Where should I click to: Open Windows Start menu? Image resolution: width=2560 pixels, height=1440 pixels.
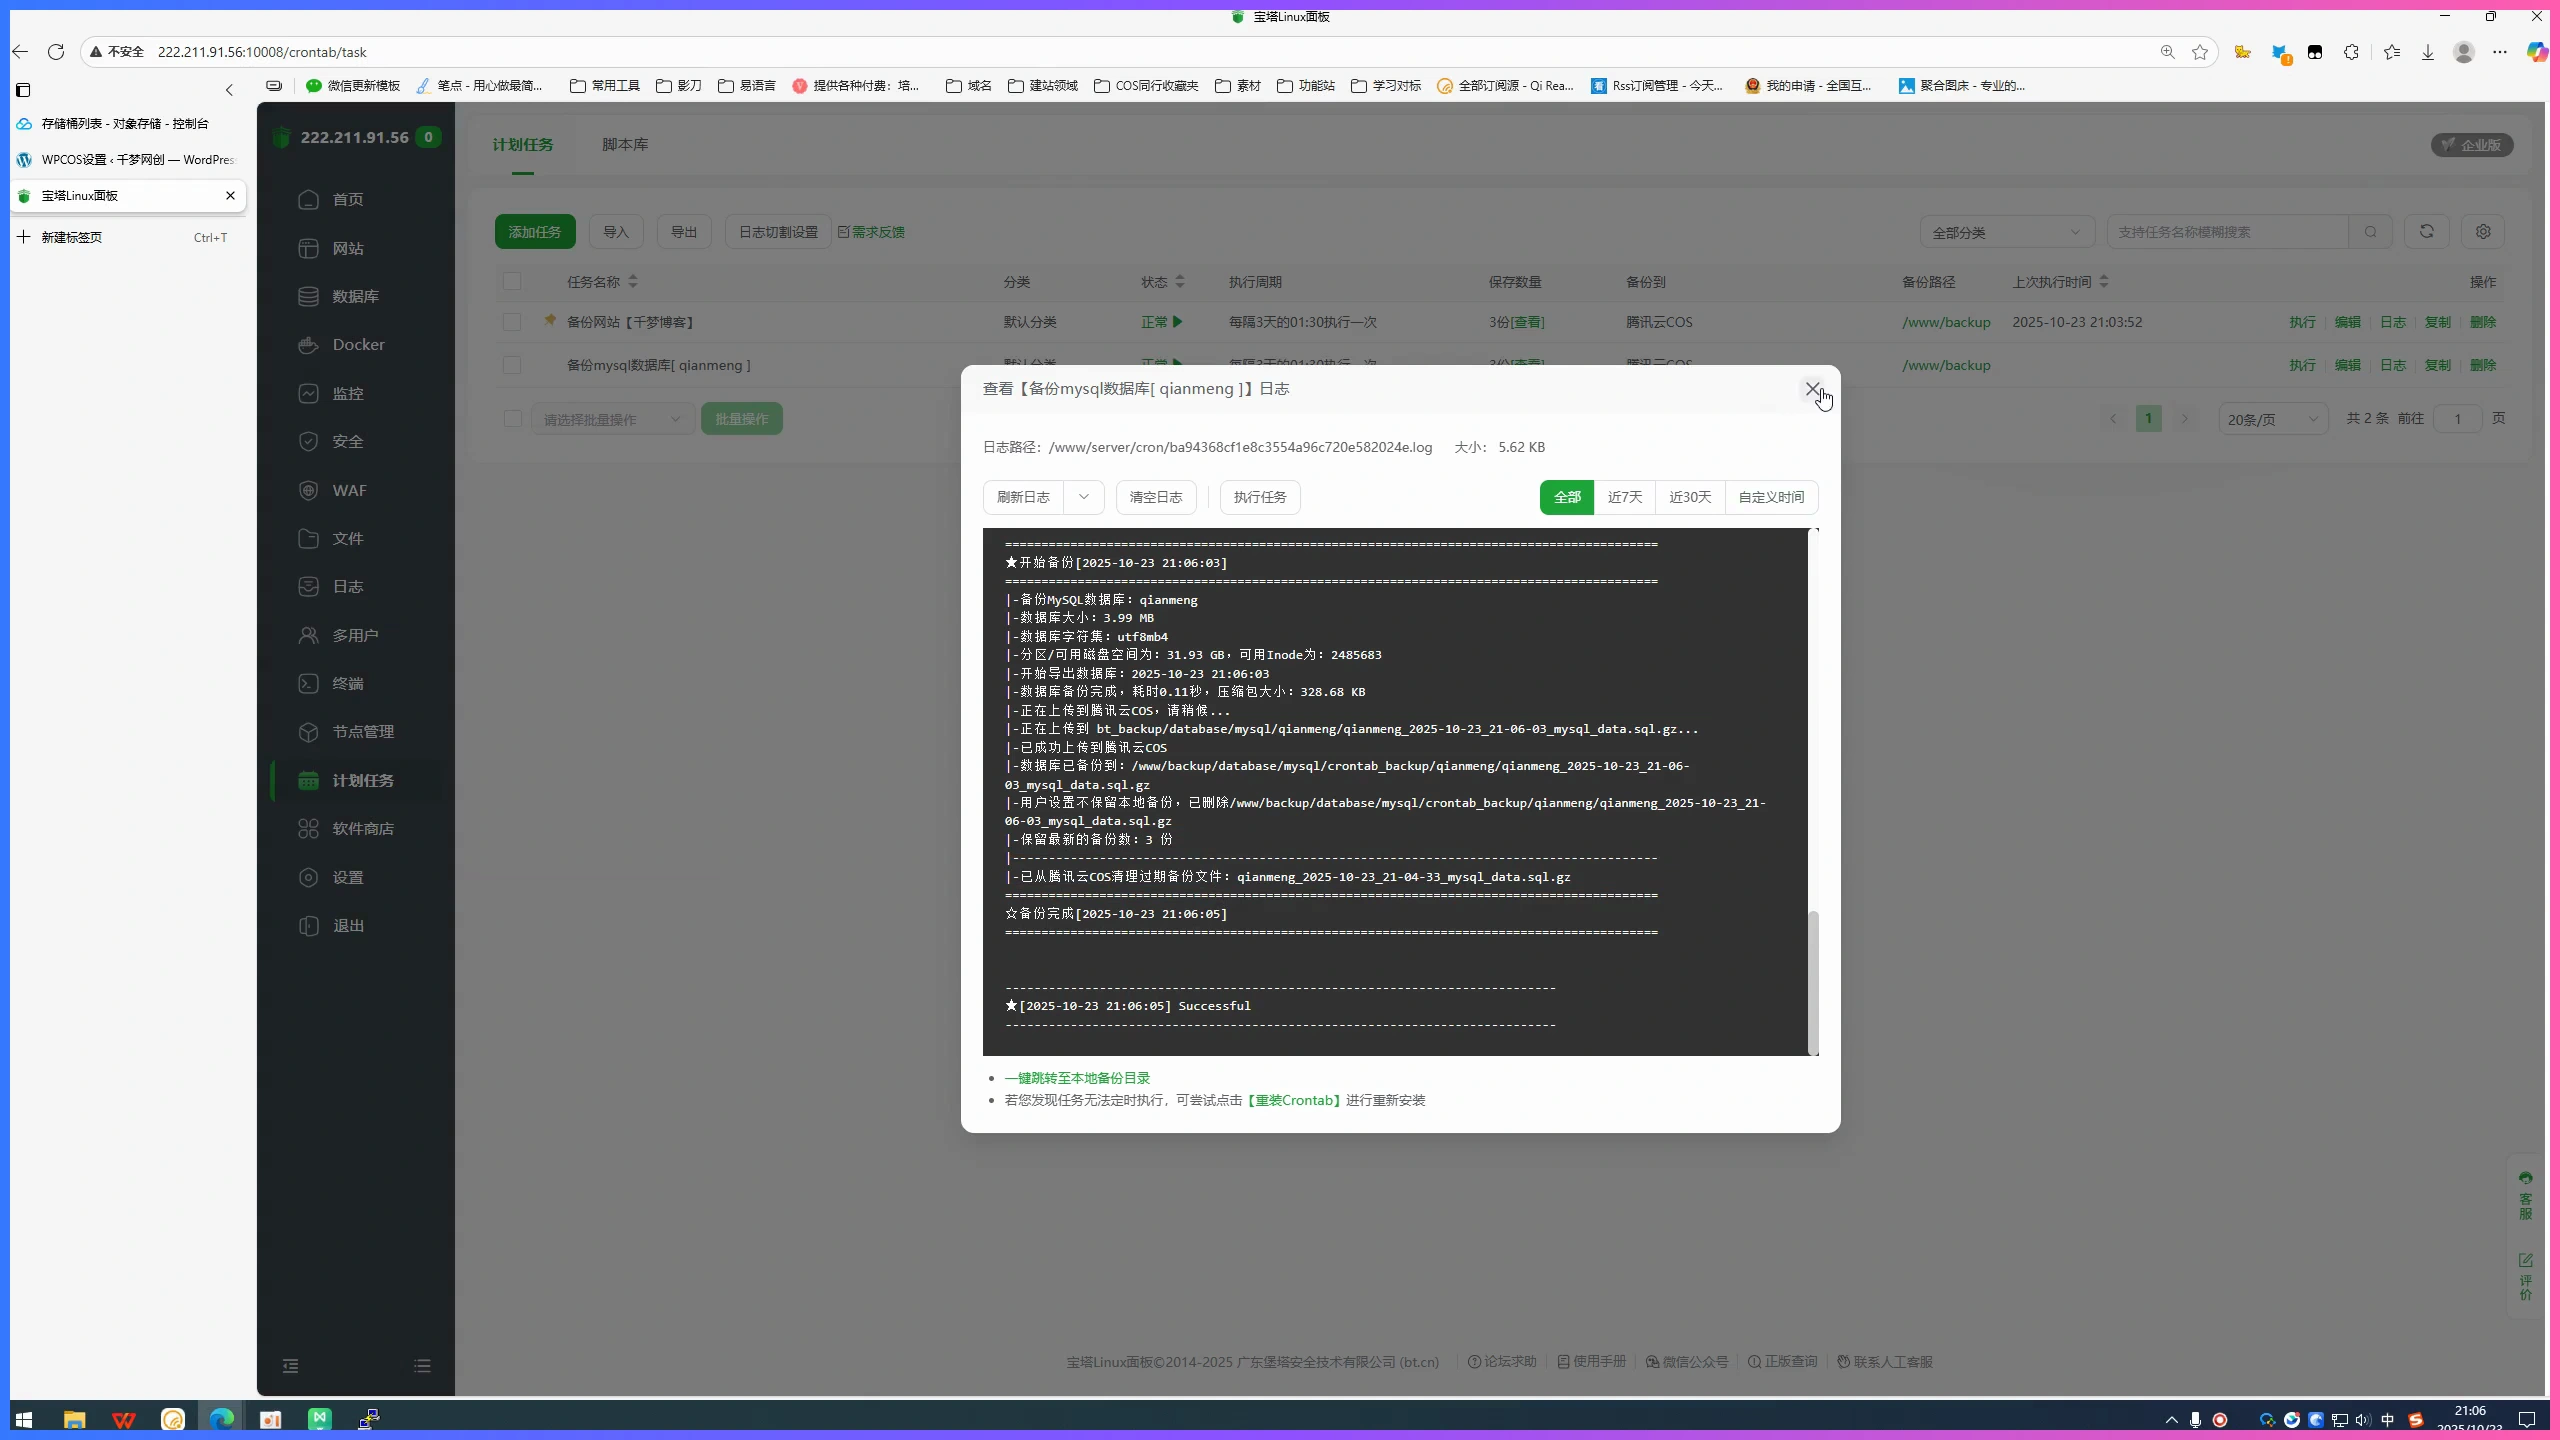24,1419
